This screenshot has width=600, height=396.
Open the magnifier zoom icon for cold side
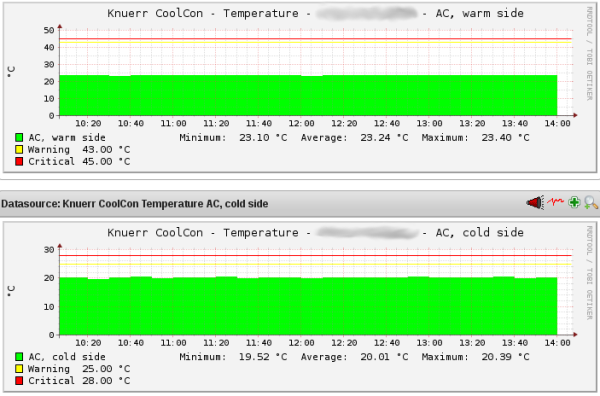(x=591, y=203)
